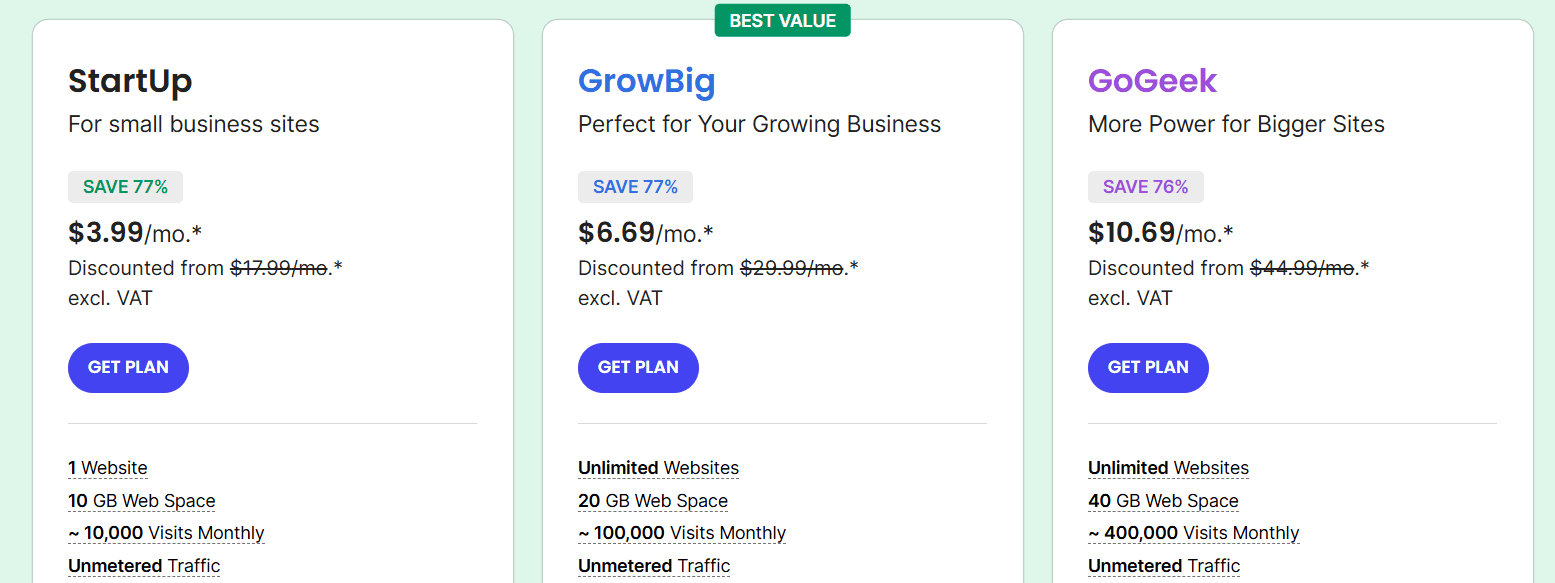Click the BEST VALUE badge above GrowBig
The width and height of the screenshot is (1555, 583).
(783, 20)
